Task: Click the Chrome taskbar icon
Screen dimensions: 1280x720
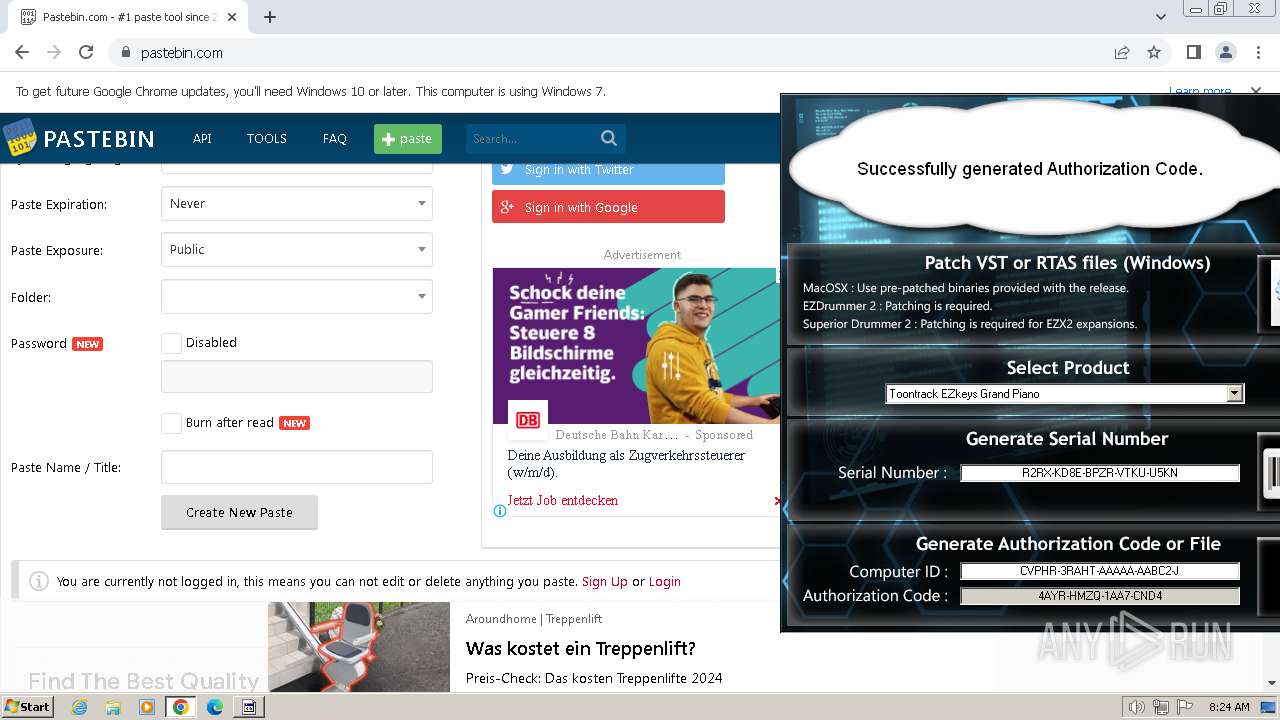Action: point(181,707)
